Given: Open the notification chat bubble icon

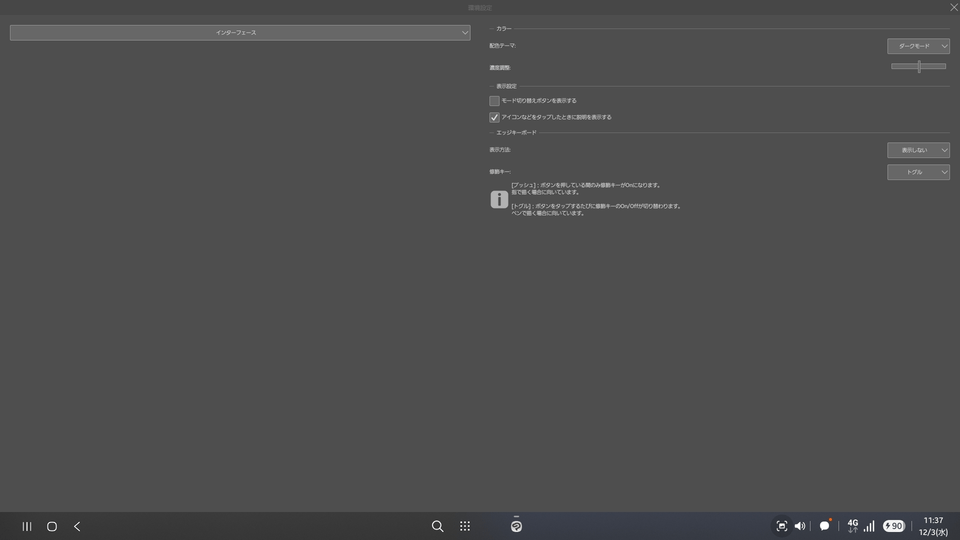Looking at the screenshot, I should point(825,526).
